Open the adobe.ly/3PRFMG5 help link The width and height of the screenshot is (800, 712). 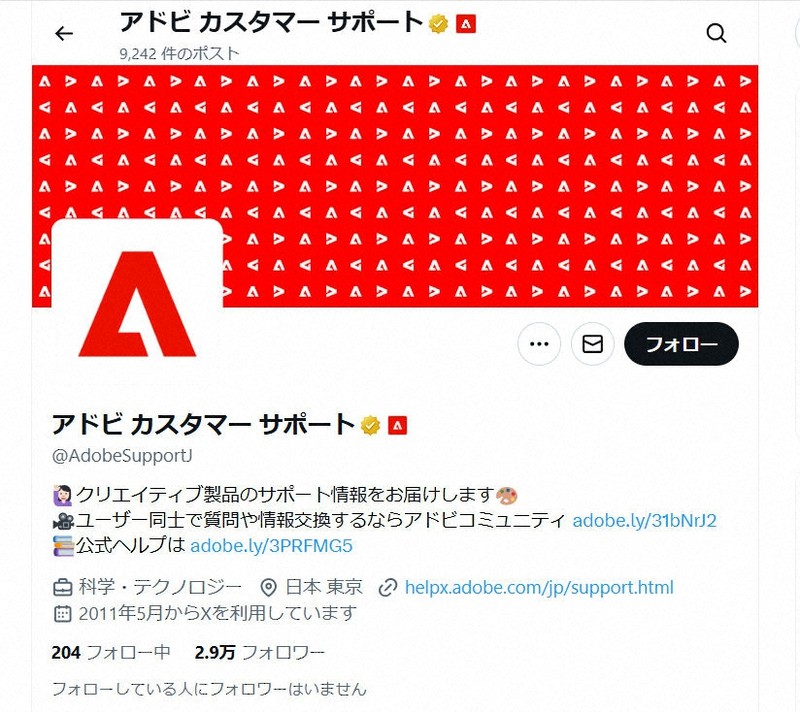coord(271,546)
